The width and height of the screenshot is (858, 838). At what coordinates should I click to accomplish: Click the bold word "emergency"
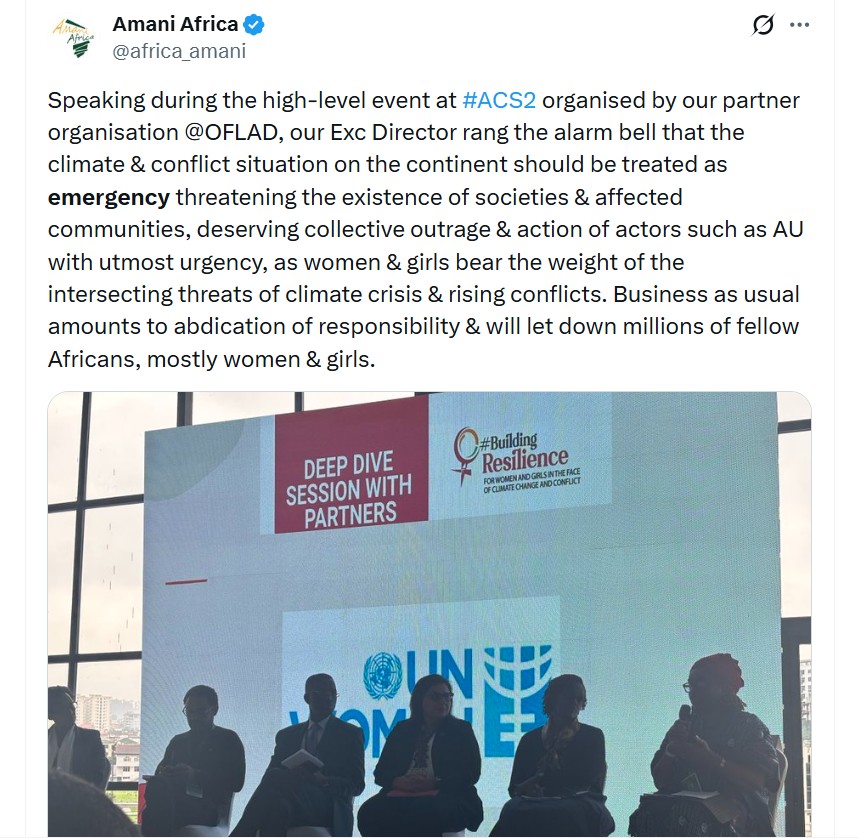109,197
